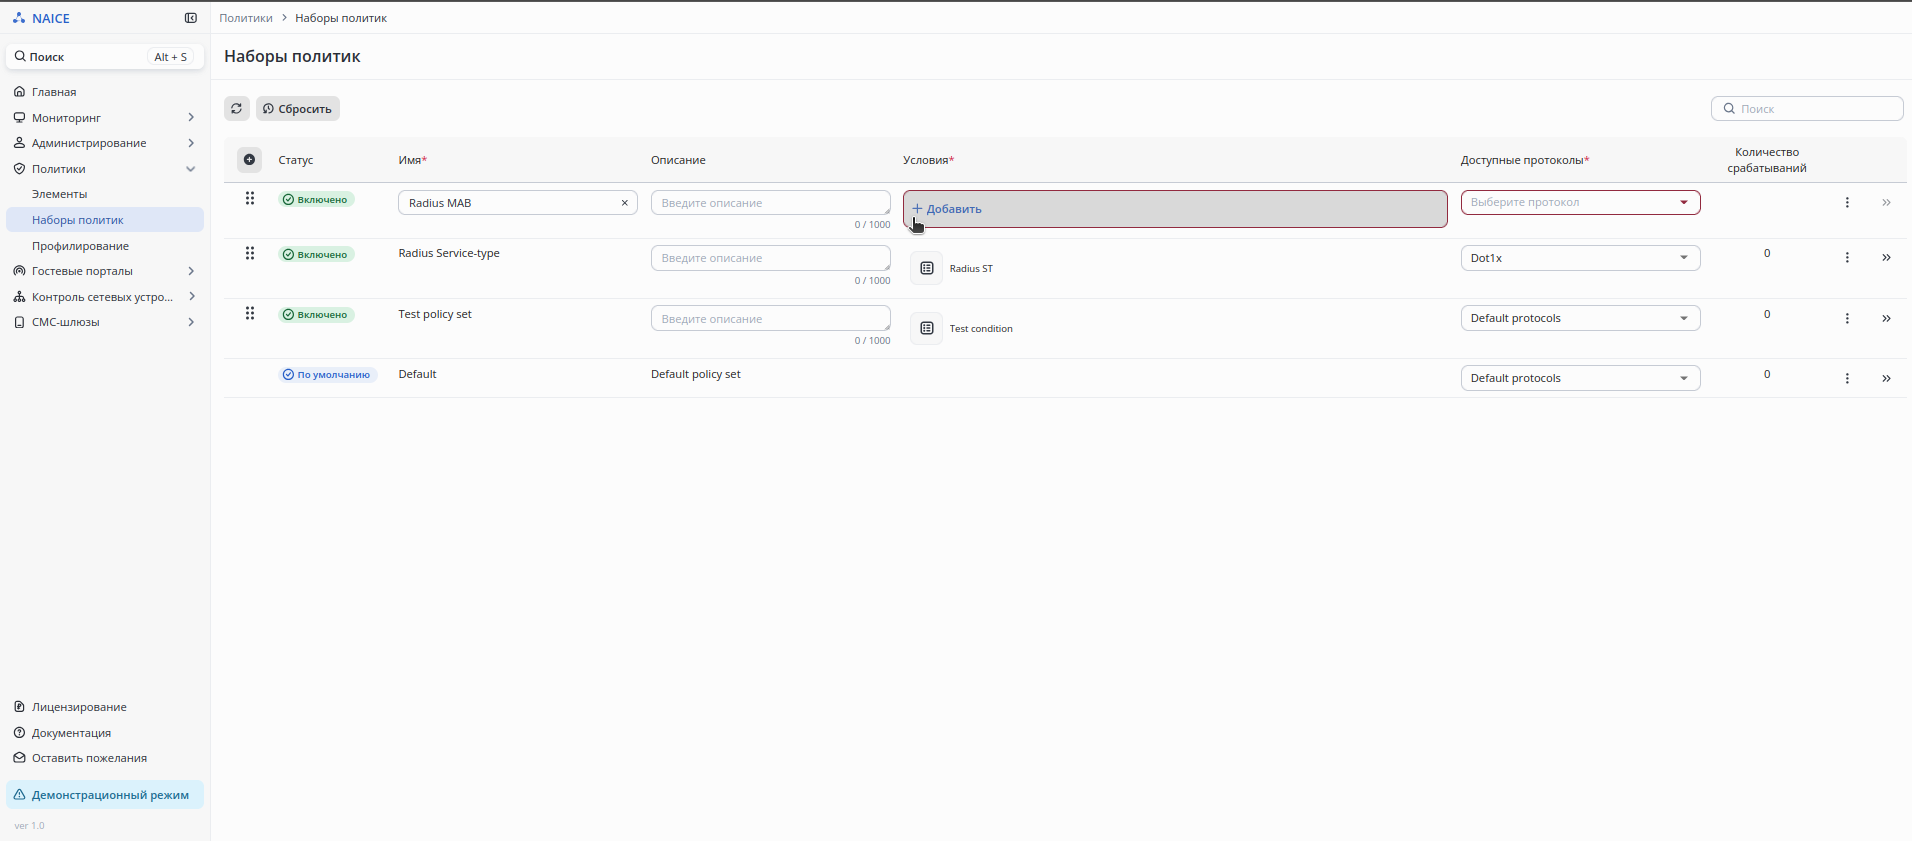Click the Демонстрационный режим banner
This screenshot has width=1912, height=841.
[105, 795]
